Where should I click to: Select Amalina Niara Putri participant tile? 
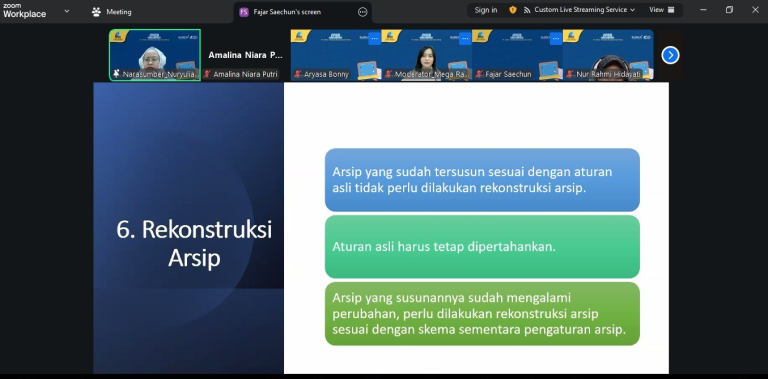(246, 55)
